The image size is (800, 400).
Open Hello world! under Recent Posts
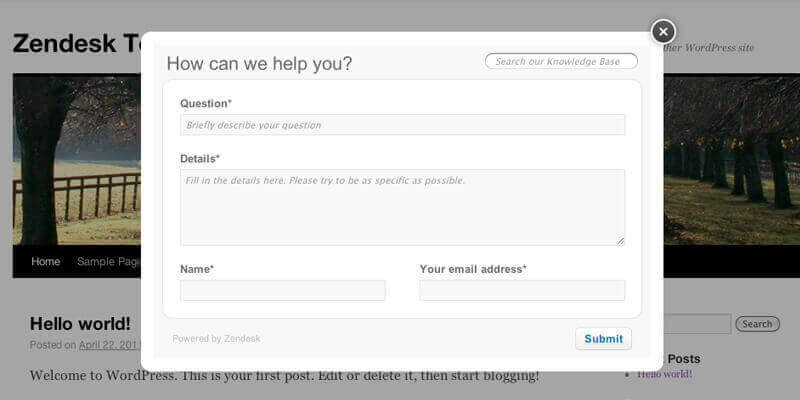[x=664, y=374]
